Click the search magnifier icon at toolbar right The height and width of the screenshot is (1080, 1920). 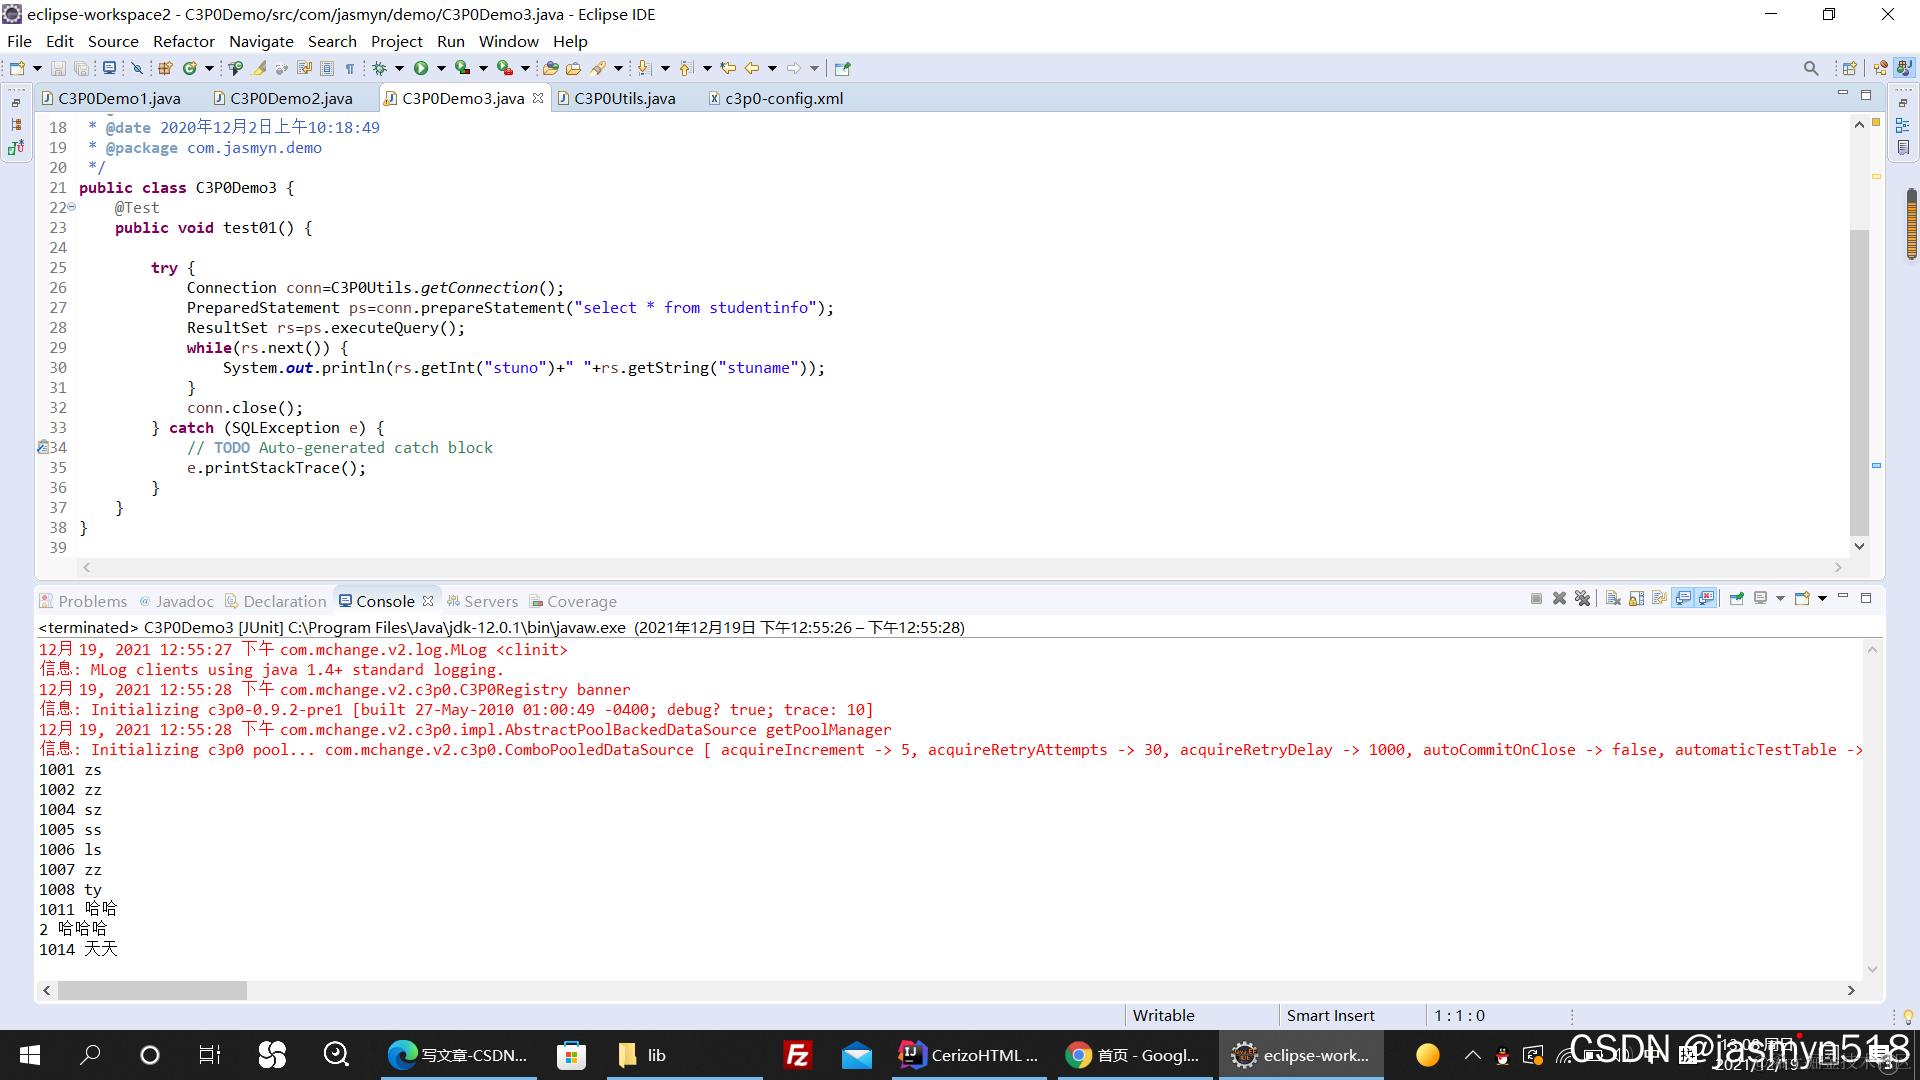(1811, 68)
